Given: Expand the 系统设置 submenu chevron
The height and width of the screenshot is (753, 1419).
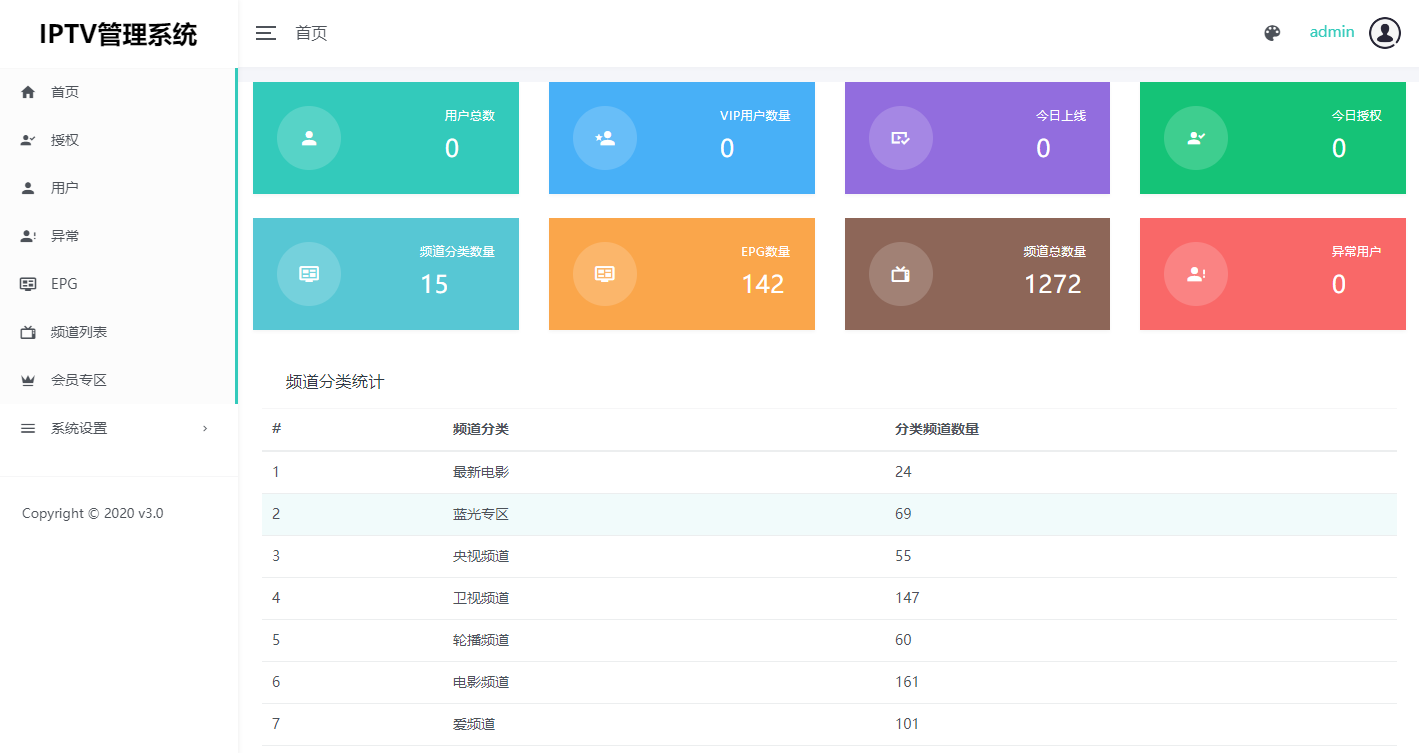Looking at the screenshot, I should coord(205,428).
